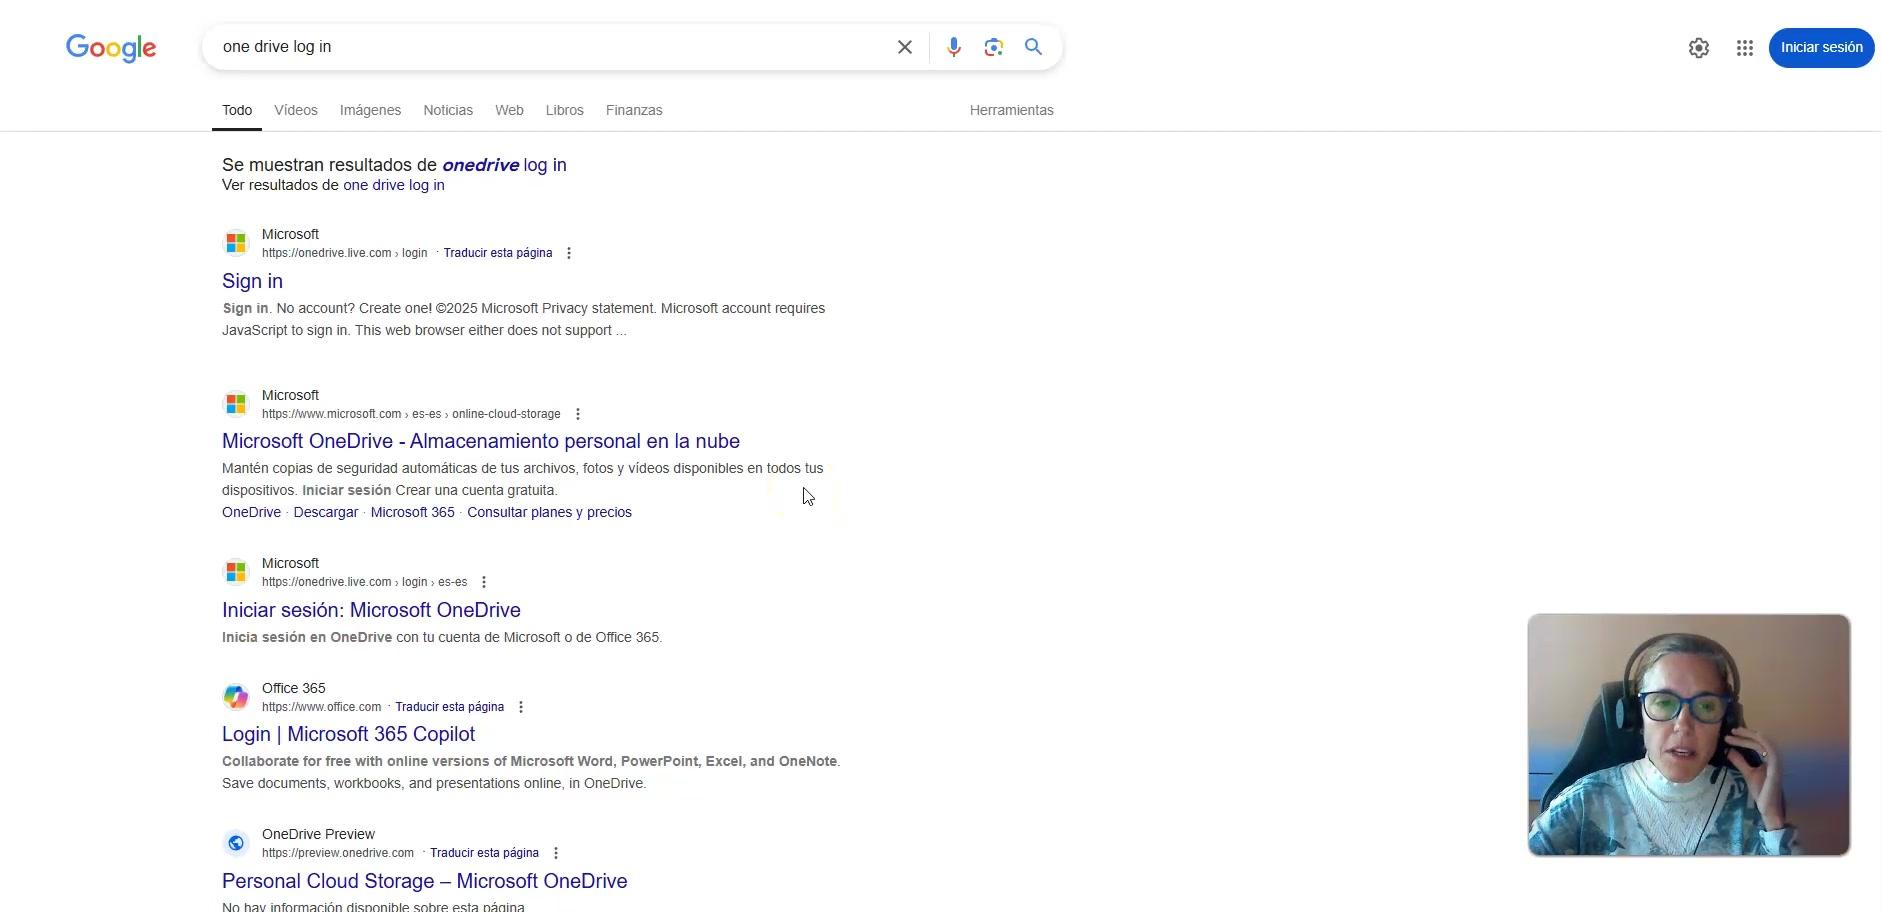
Task: Click the OneDrive Preview globe favicon
Action: coord(236,843)
